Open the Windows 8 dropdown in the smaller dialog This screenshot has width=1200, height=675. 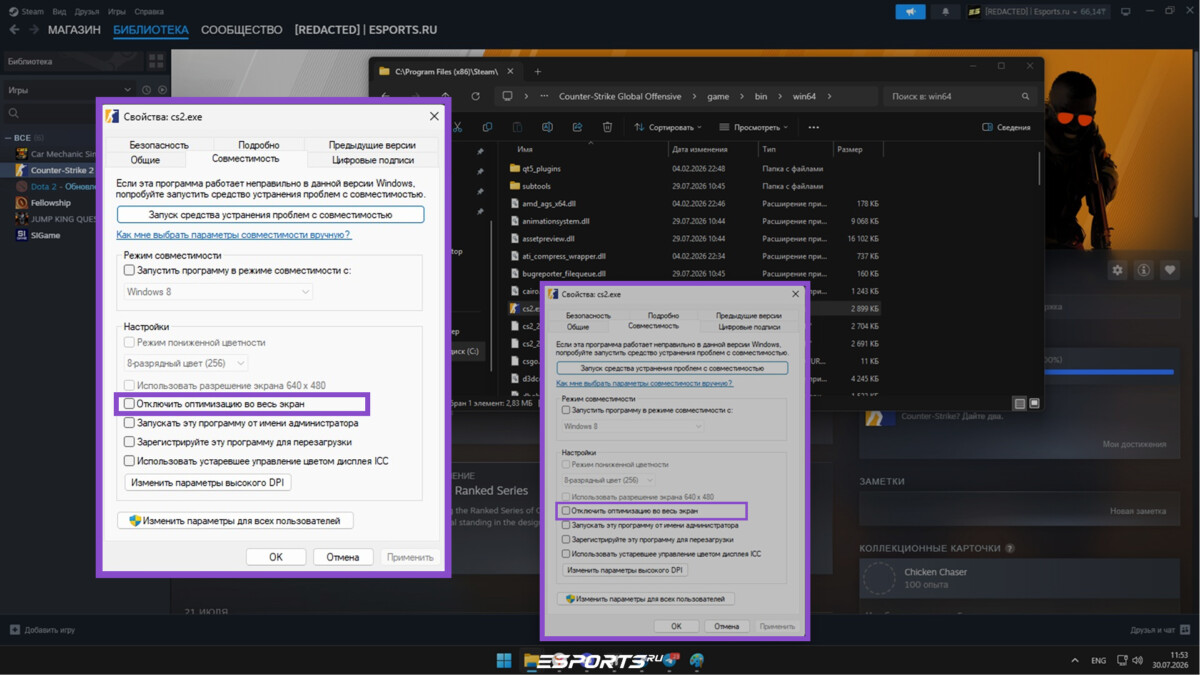[631, 426]
